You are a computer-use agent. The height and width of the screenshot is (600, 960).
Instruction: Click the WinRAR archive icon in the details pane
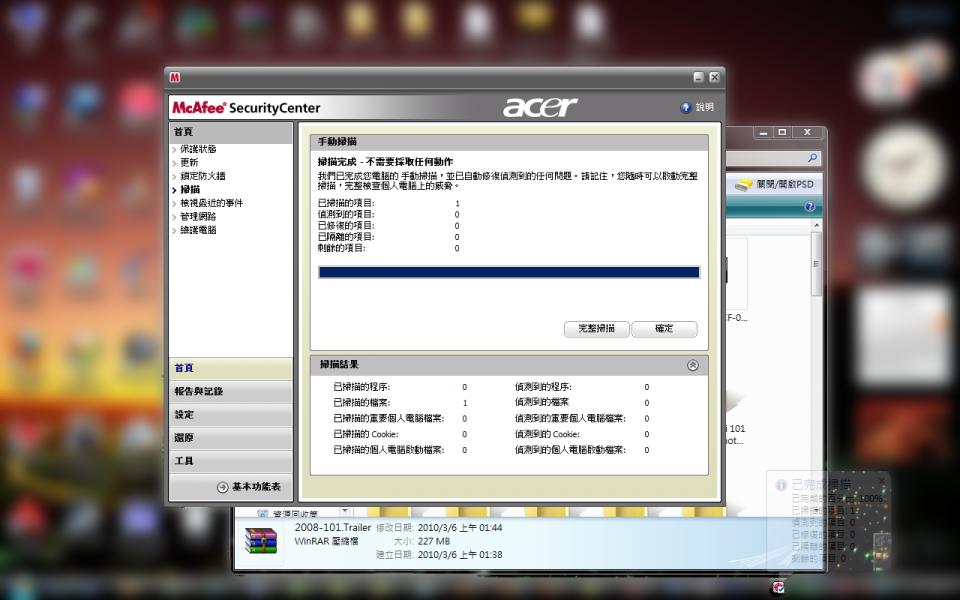coord(261,541)
